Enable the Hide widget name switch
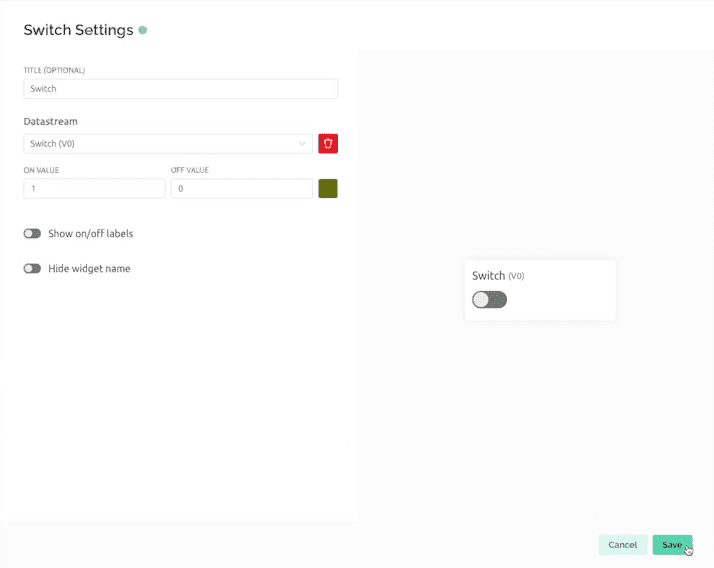 32,268
